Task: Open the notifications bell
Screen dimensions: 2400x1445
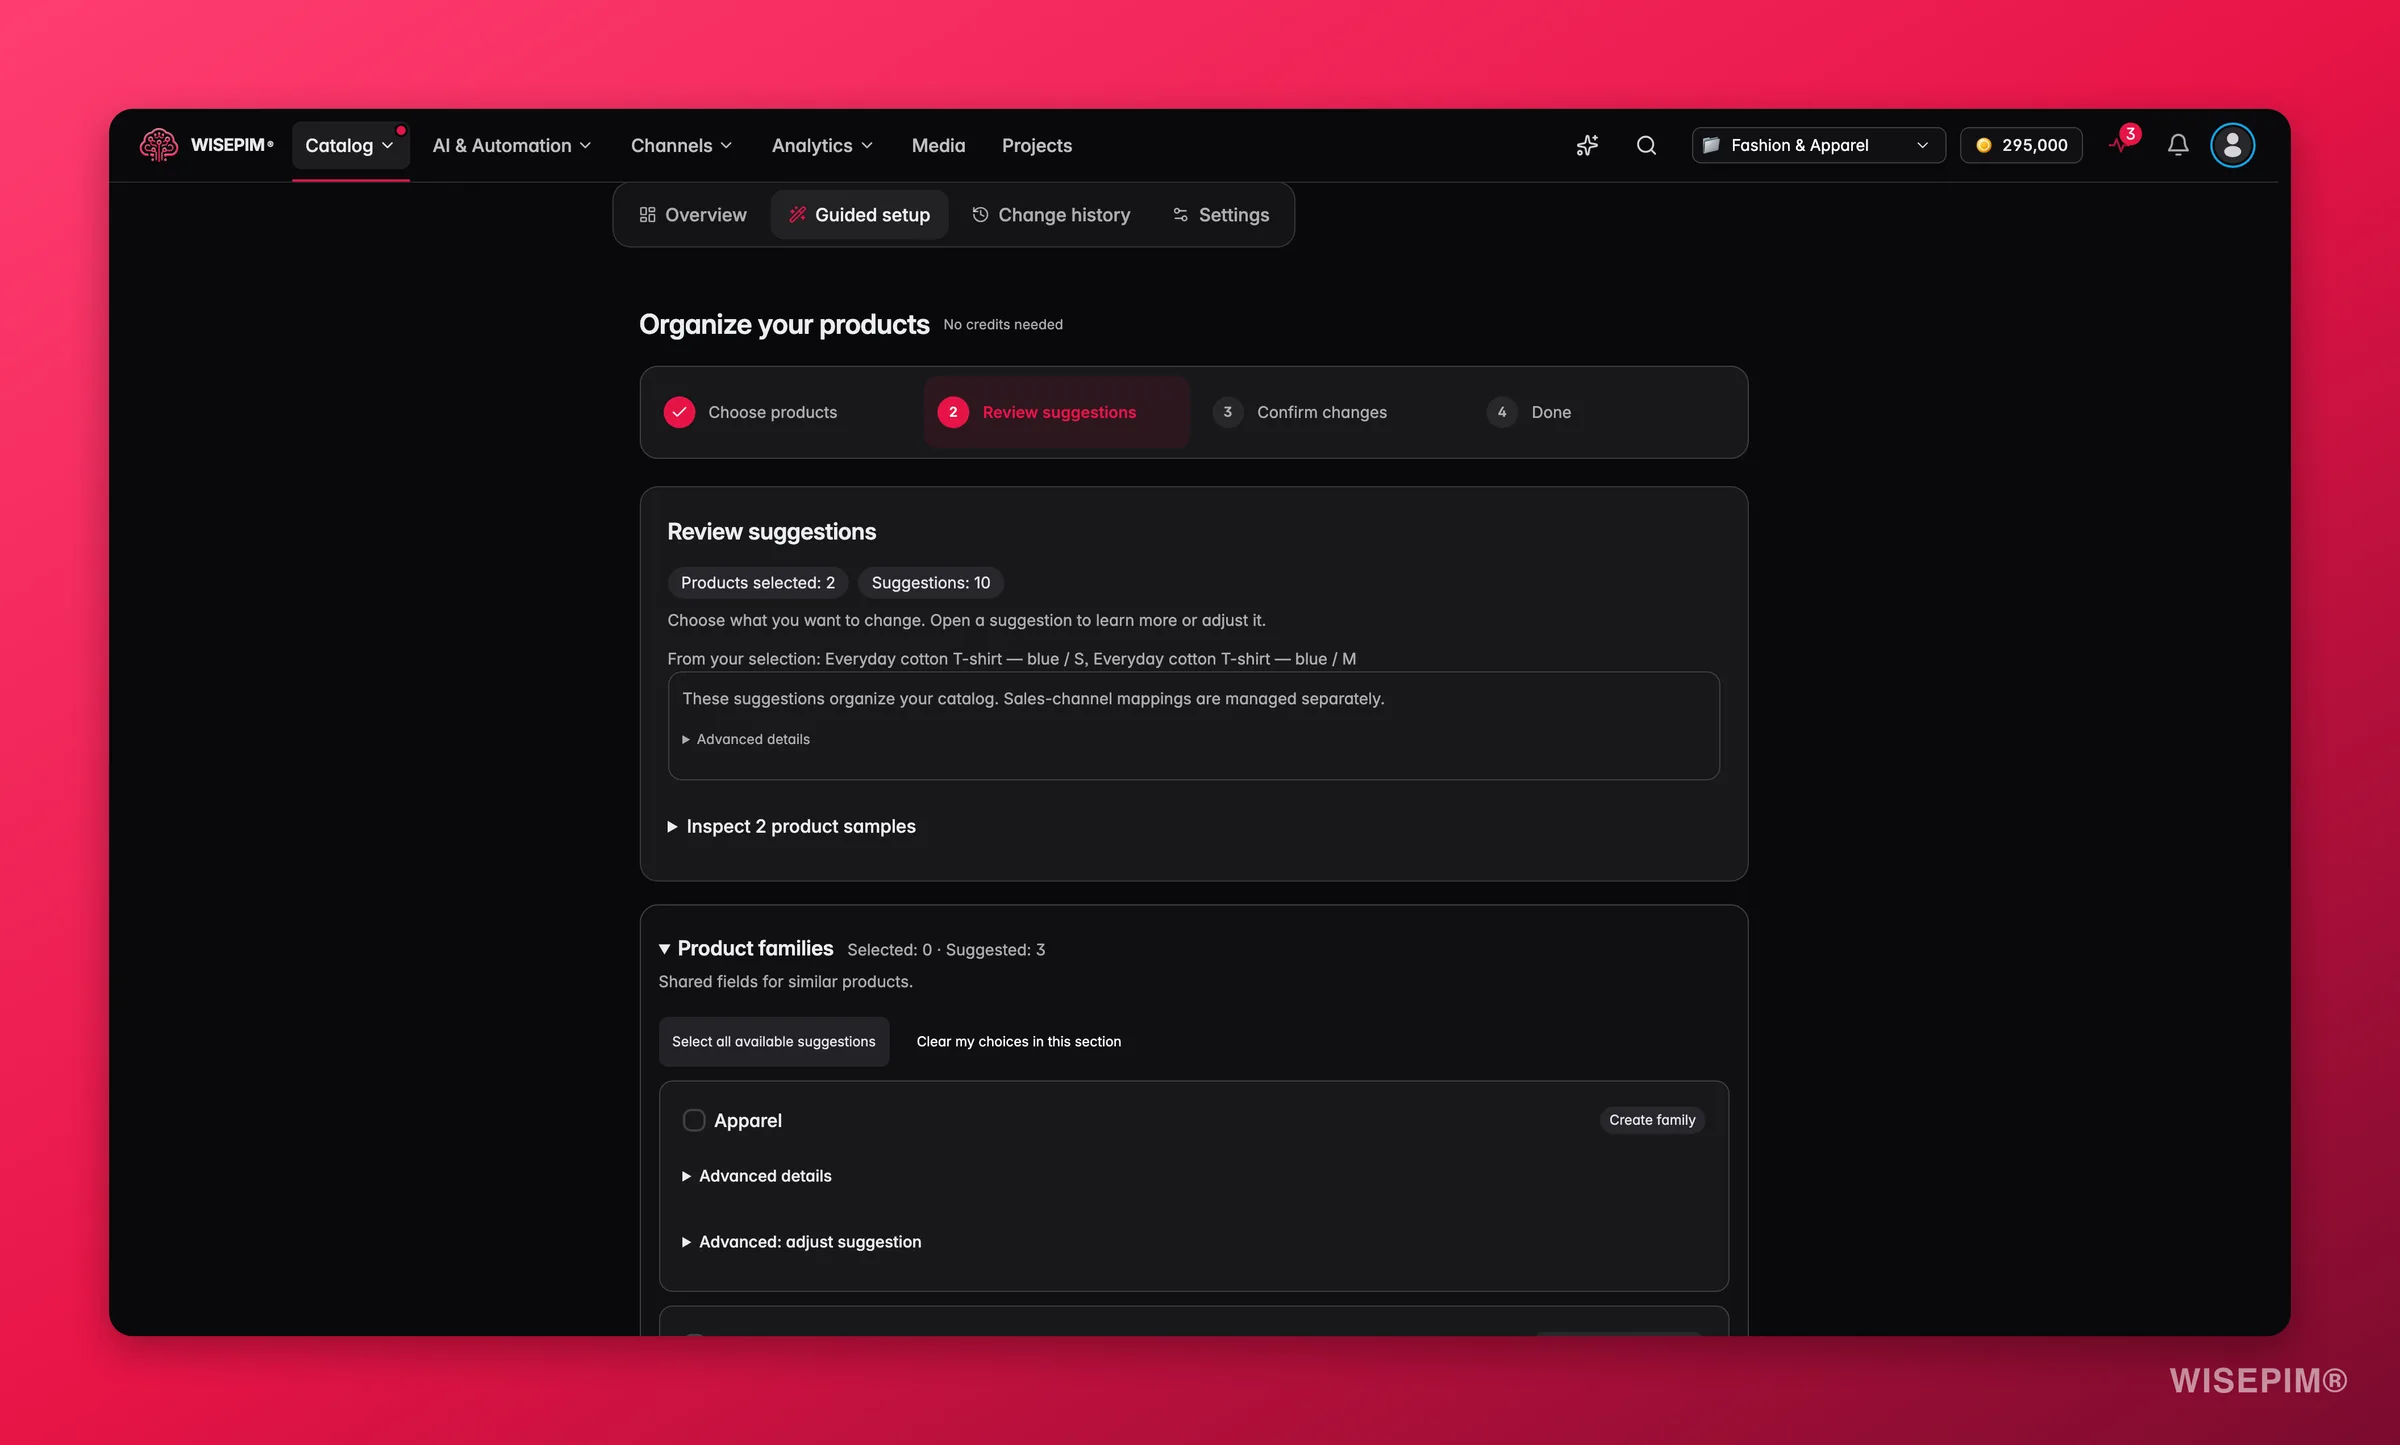Action: click(2178, 146)
